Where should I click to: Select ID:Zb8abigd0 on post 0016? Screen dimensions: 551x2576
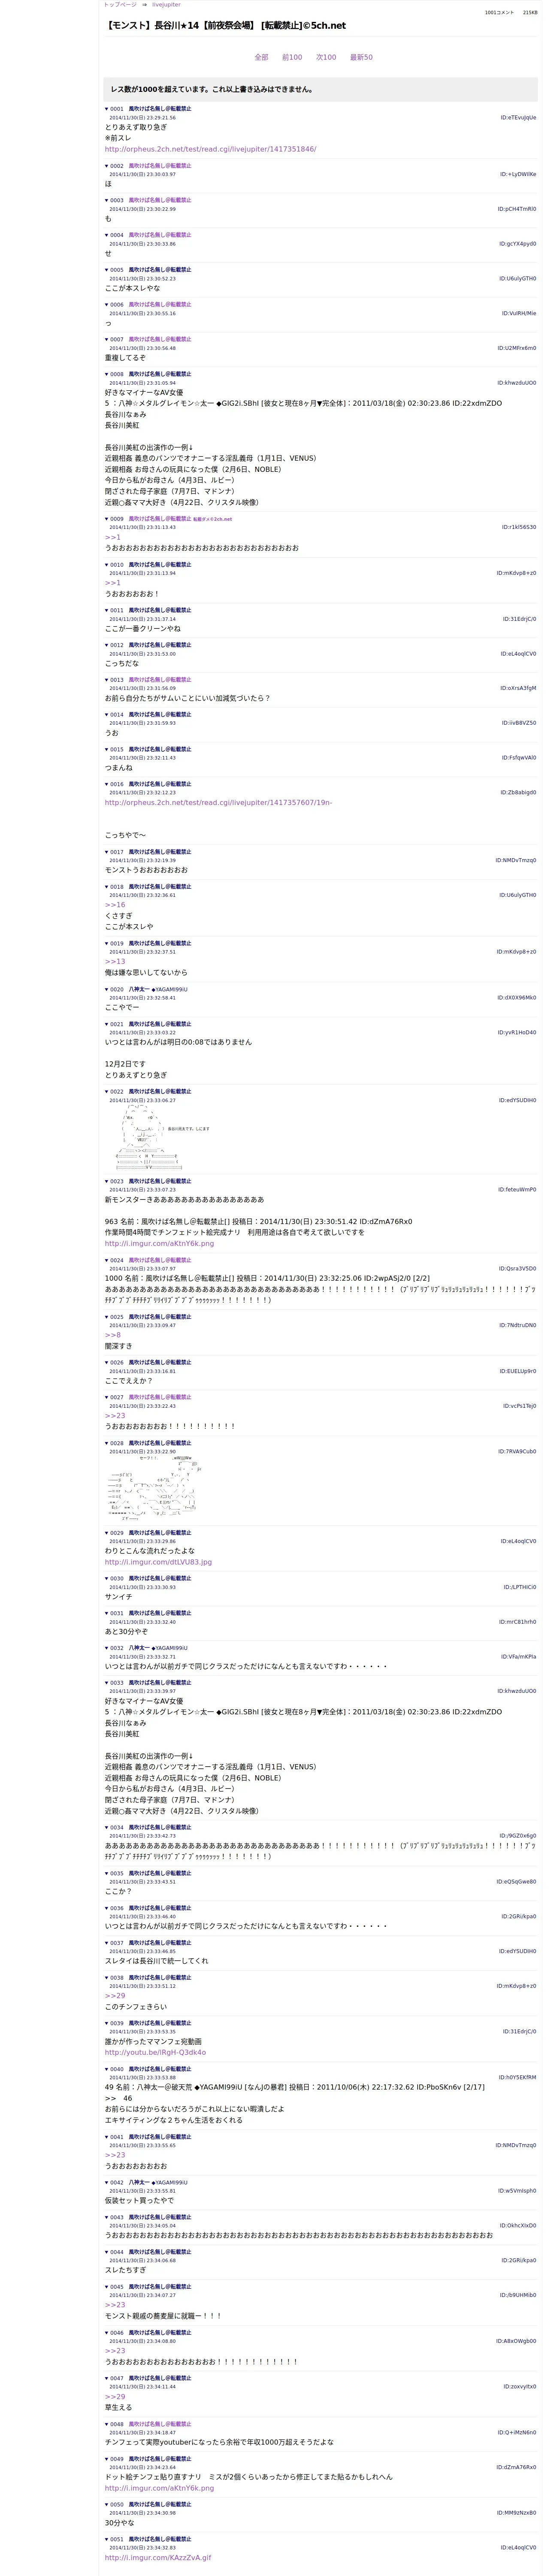(518, 793)
